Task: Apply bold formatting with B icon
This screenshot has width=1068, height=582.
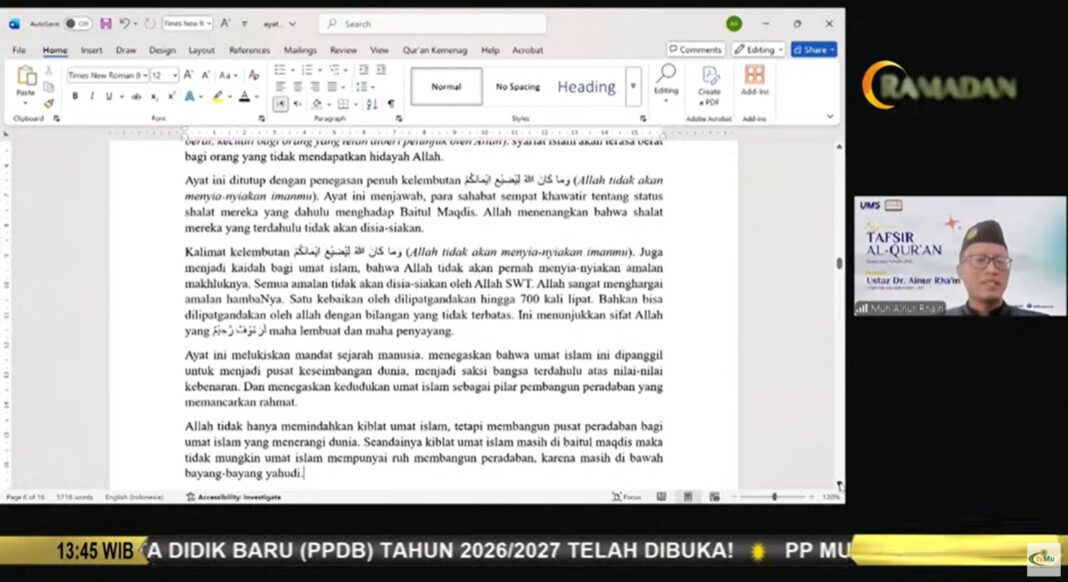Action: tap(76, 96)
